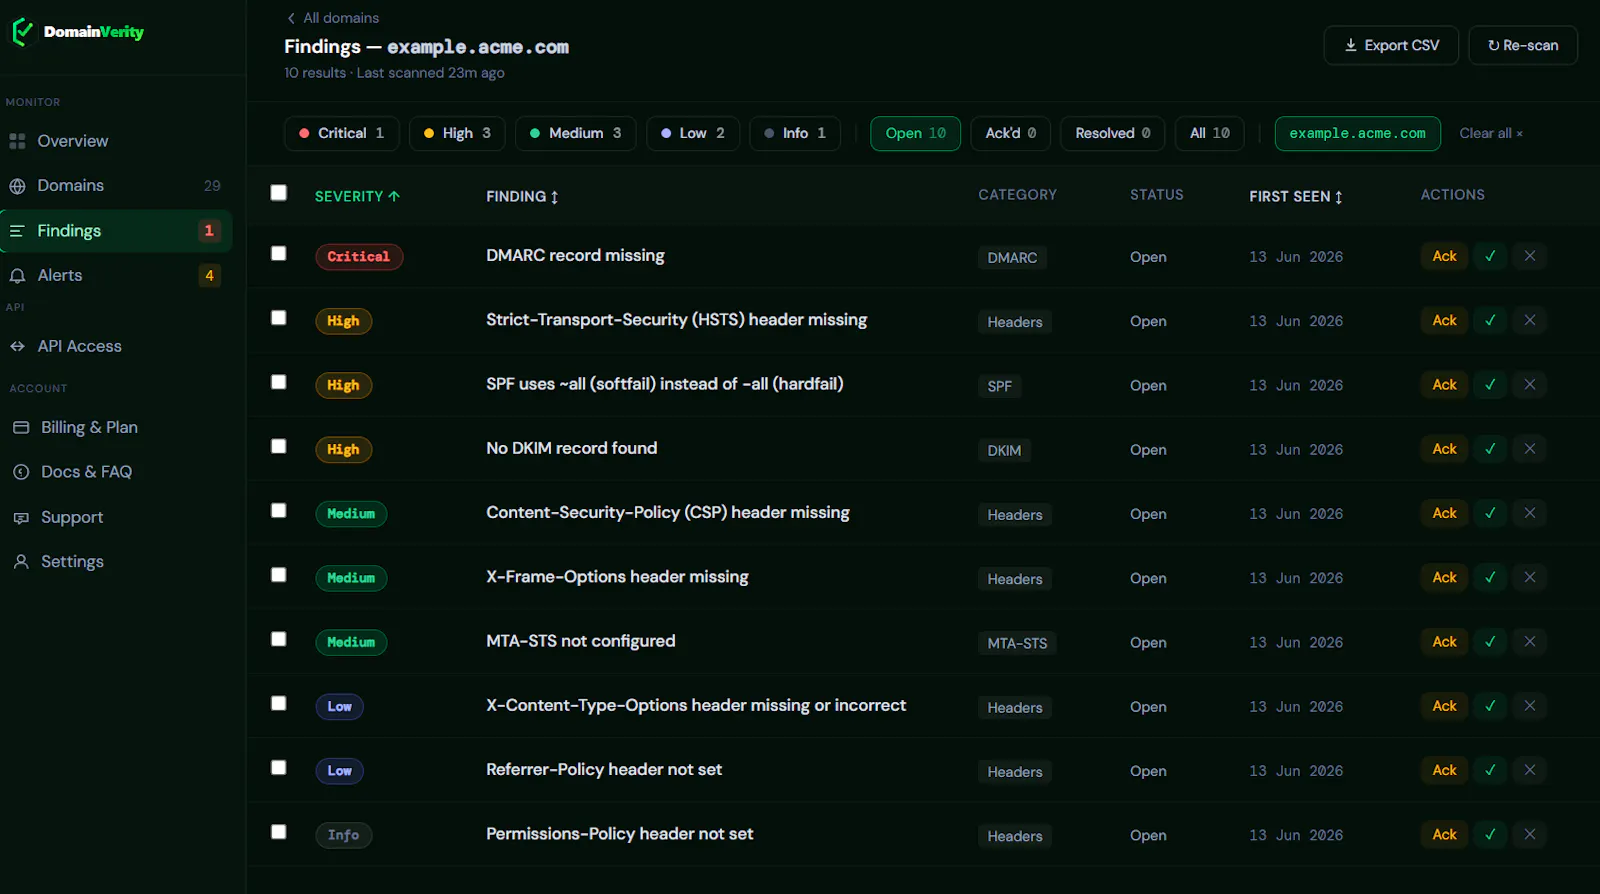Dismiss X-Frame-Options finding with X
Image resolution: width=1600 pixels, height=894 pixels.
[x=1530, y=577]
